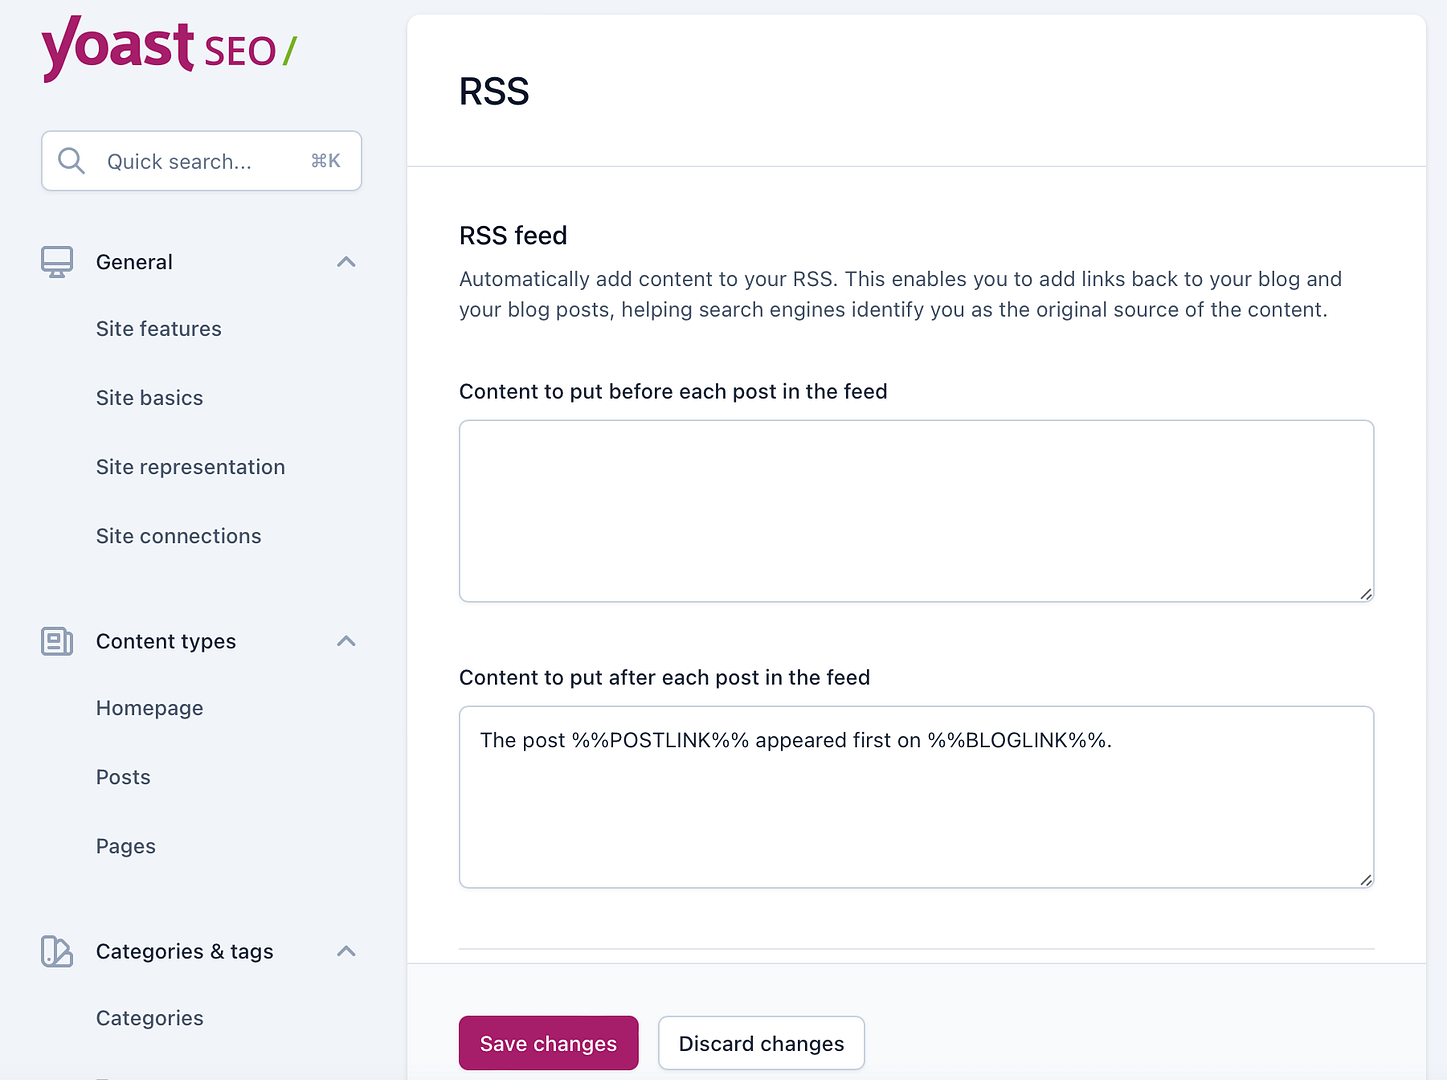Click the magnifying glass search icon

coord(70,161)
